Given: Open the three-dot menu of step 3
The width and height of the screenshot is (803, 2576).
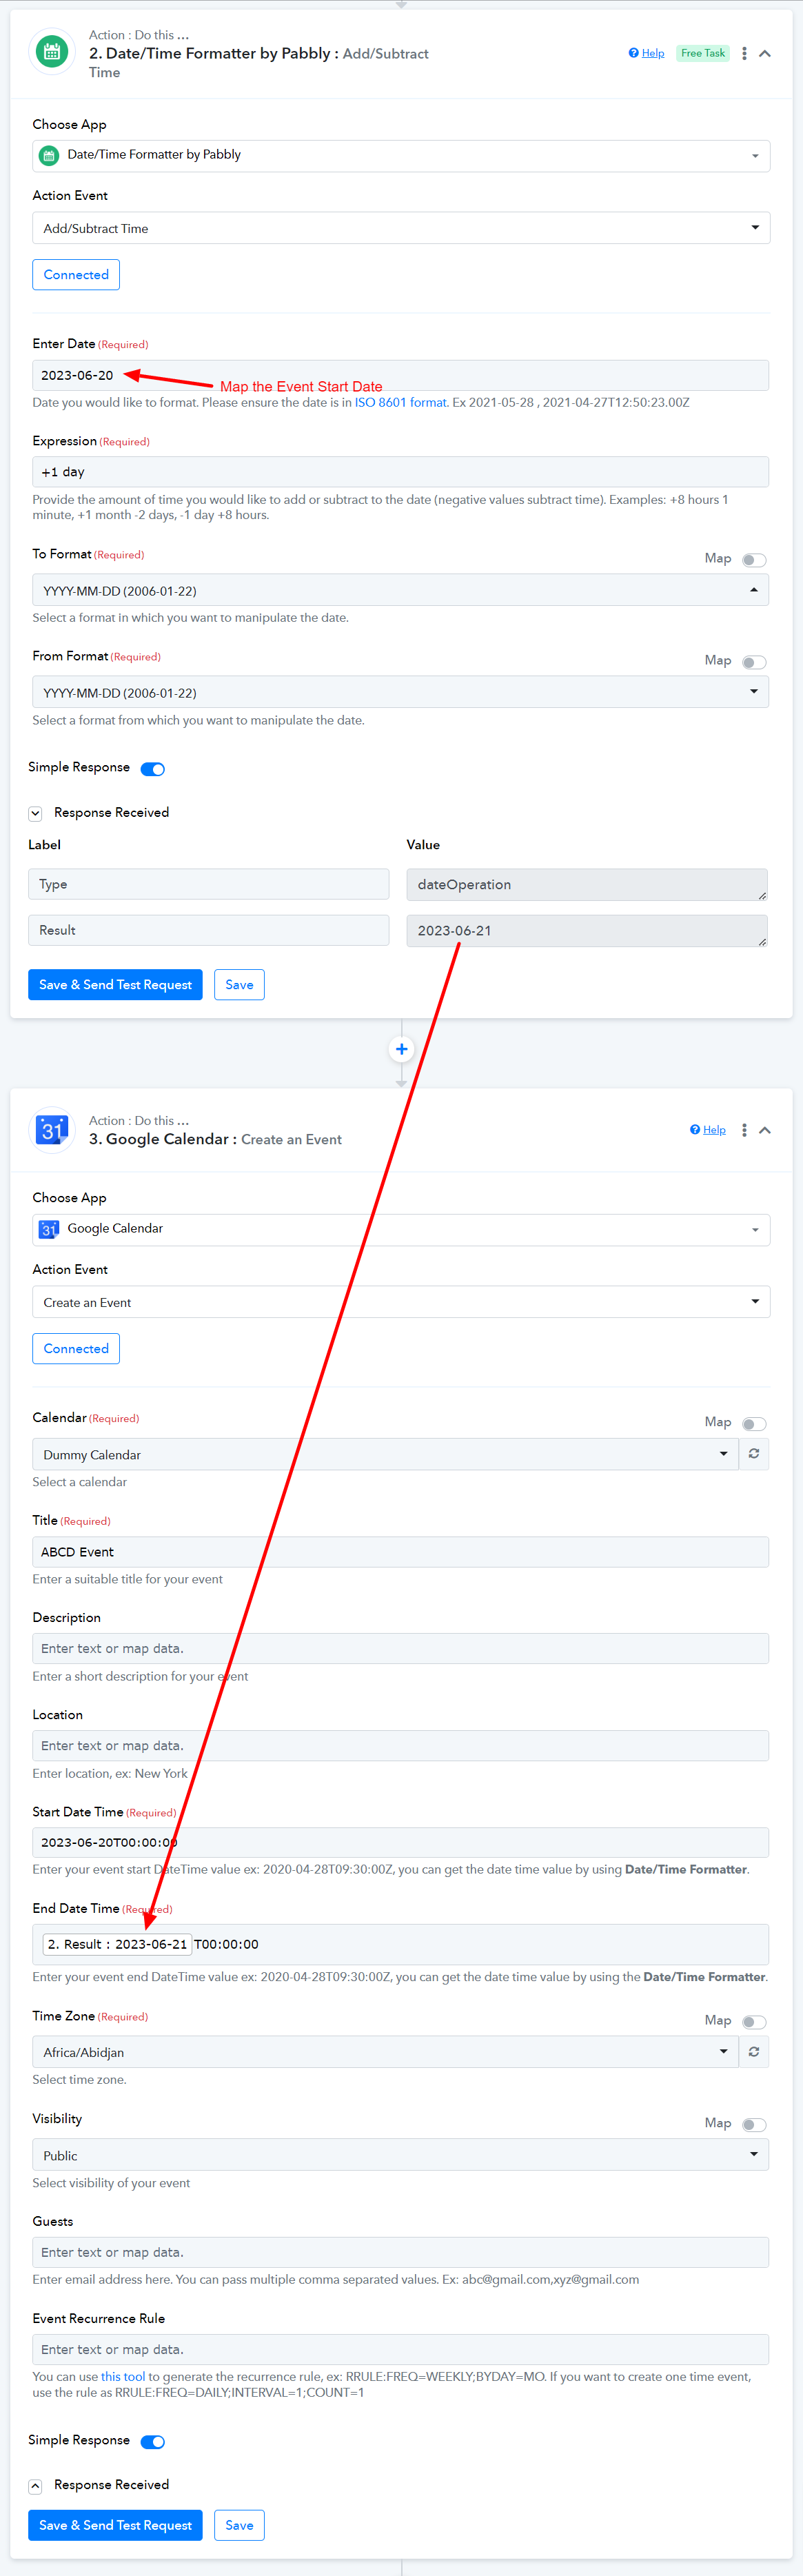Looking at the screenshot, I should coord(744,1130).
